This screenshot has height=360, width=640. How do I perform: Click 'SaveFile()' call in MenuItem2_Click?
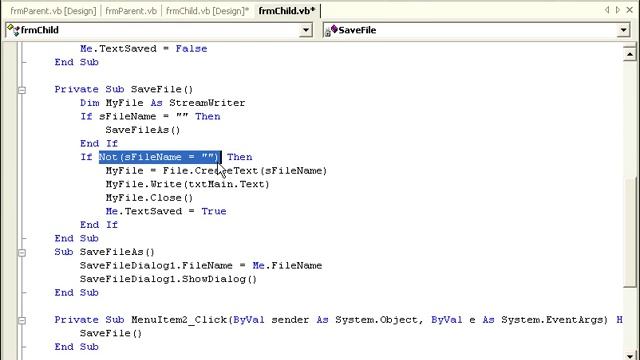[111, 333]
